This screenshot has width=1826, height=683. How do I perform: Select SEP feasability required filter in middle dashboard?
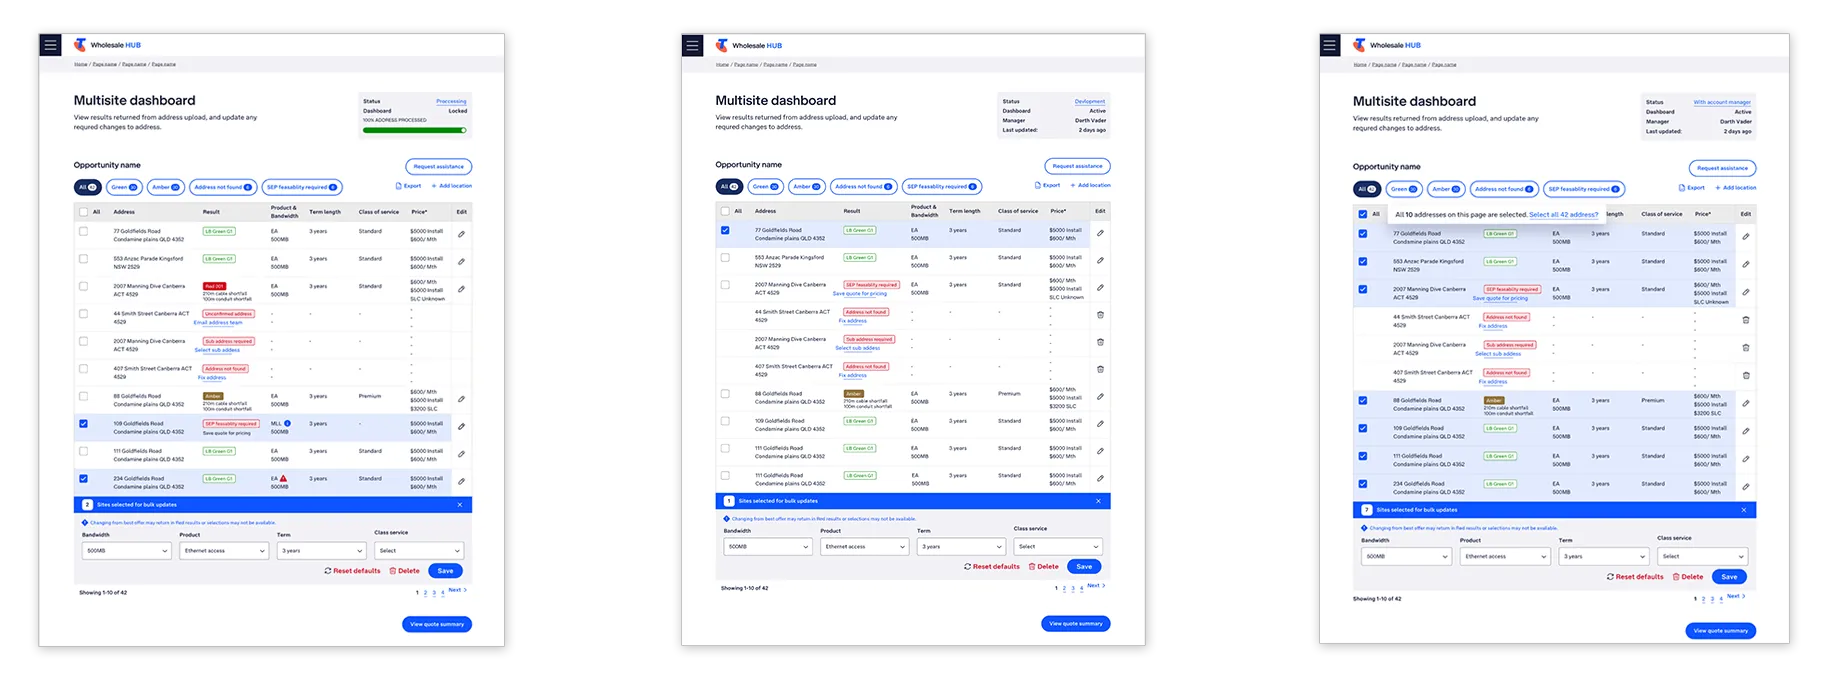(x=942, y=186)
